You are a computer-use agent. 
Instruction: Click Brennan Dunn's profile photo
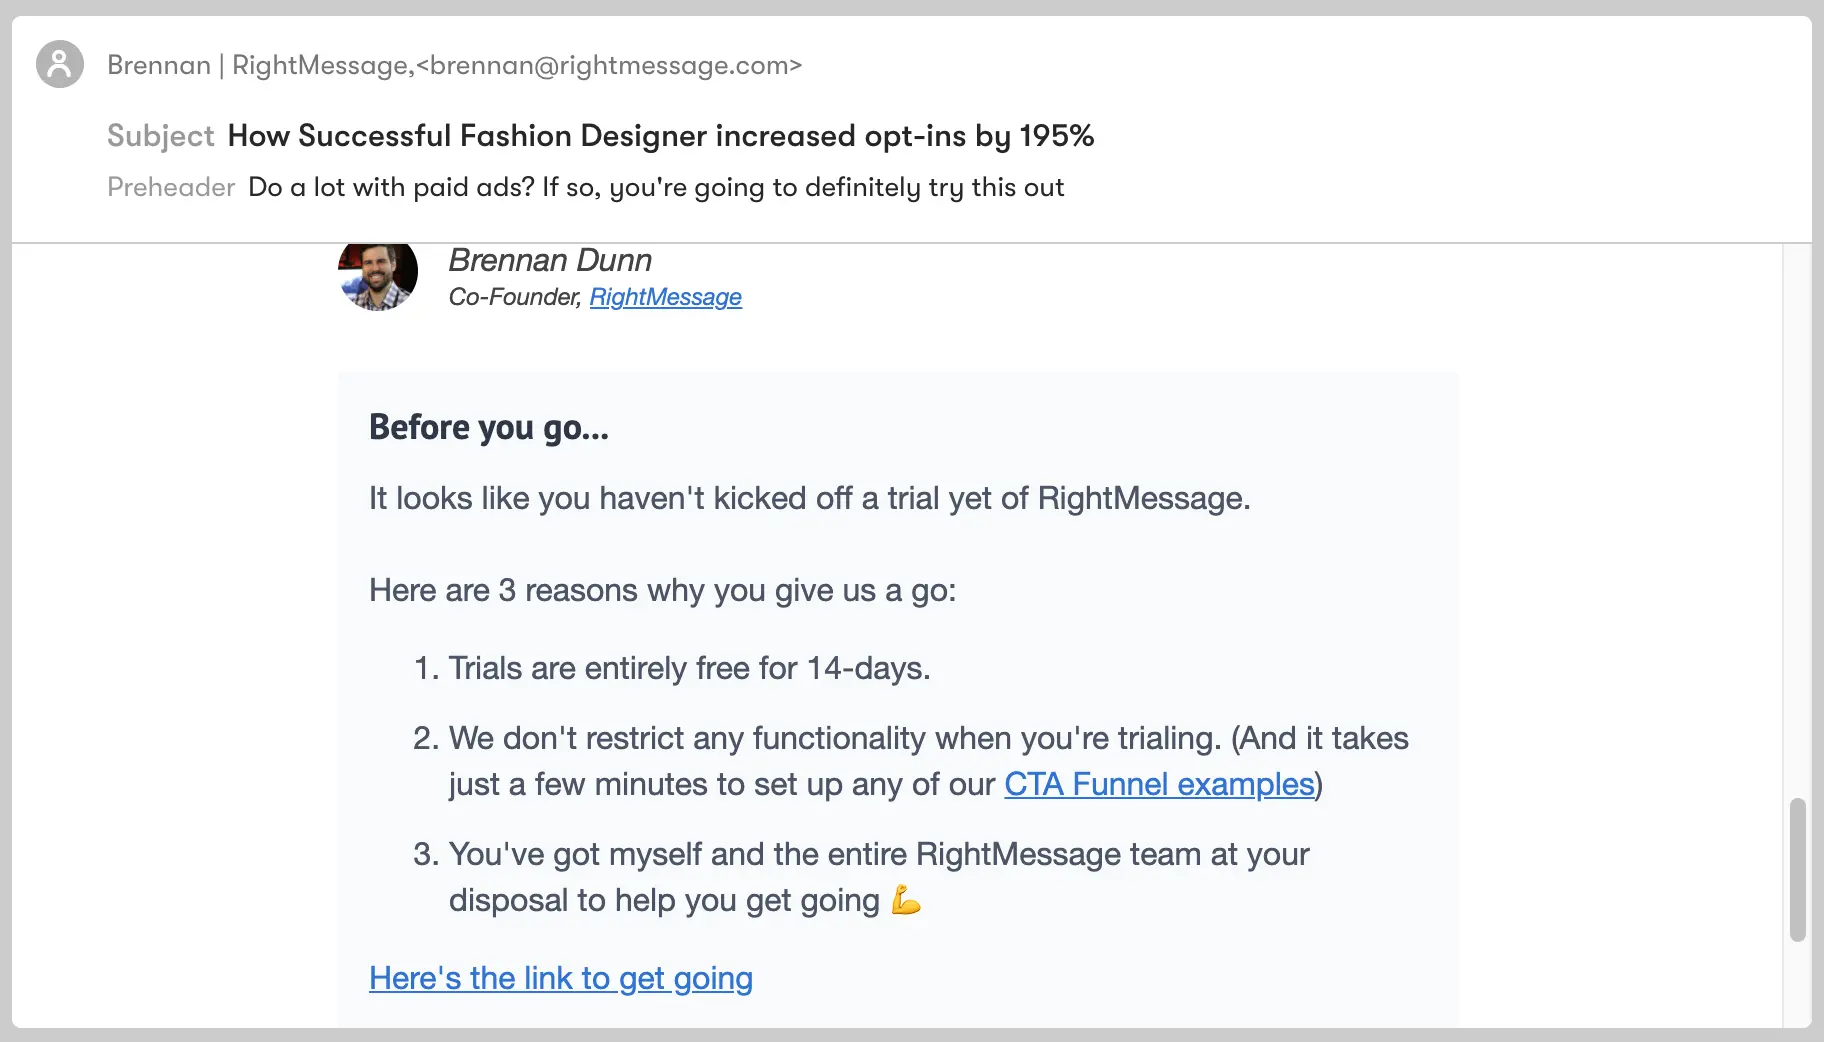click(x=378, y=273)
